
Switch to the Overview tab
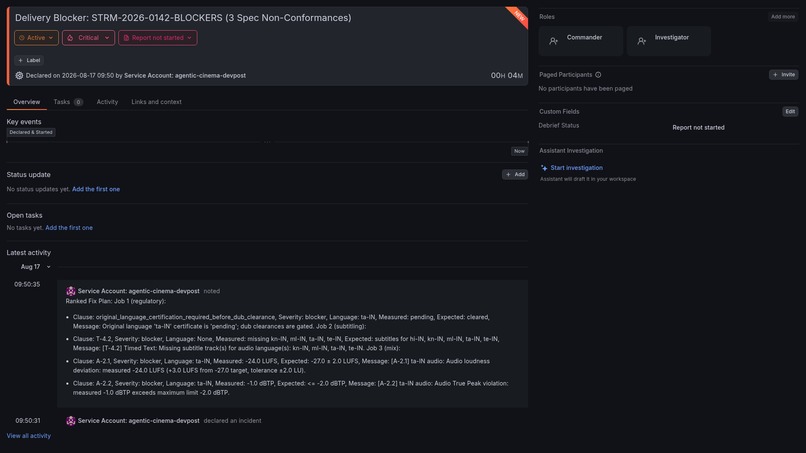(x=27, y=102)
